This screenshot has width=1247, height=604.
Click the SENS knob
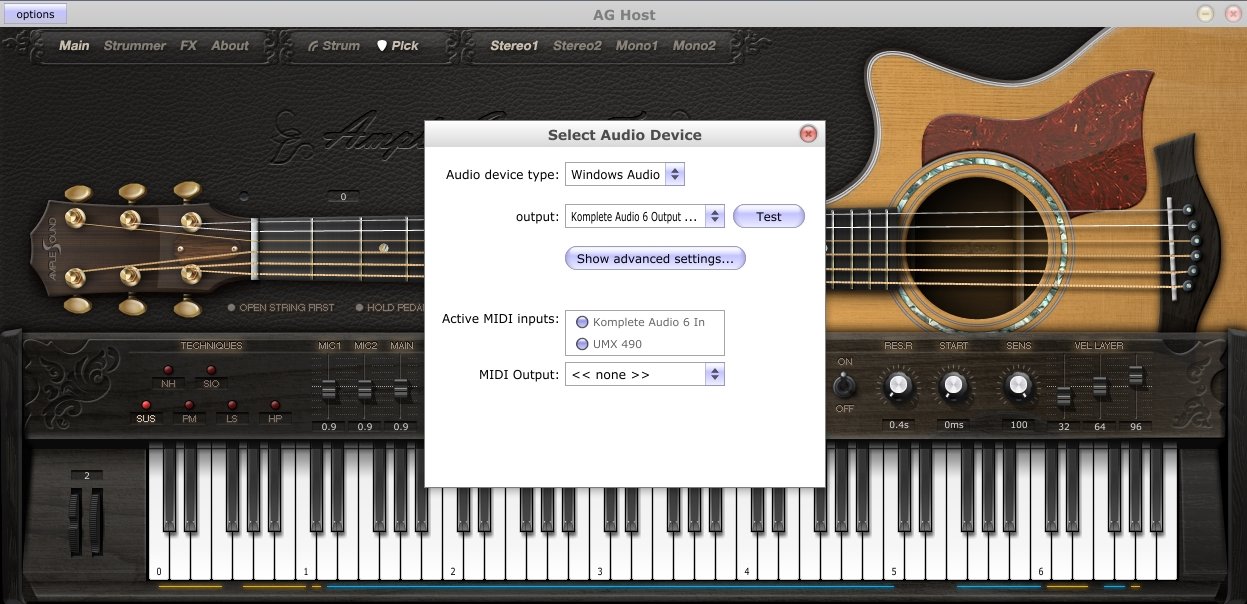[x=1018, y=385]
